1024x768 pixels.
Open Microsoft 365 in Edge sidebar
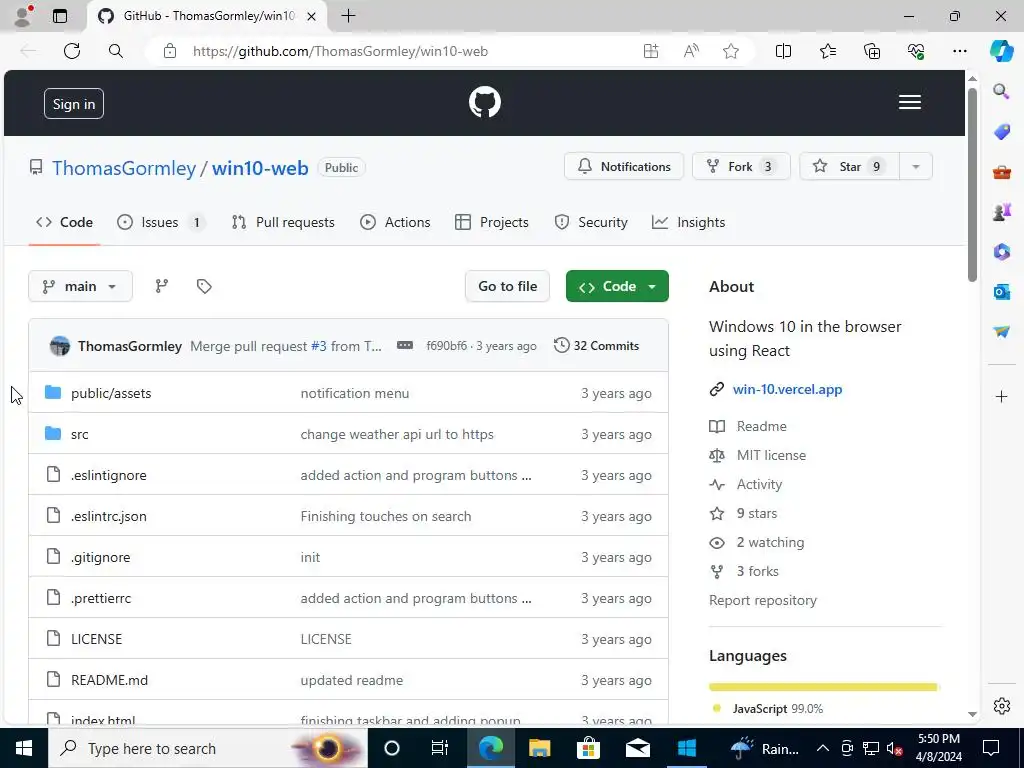click(1001, 251)
